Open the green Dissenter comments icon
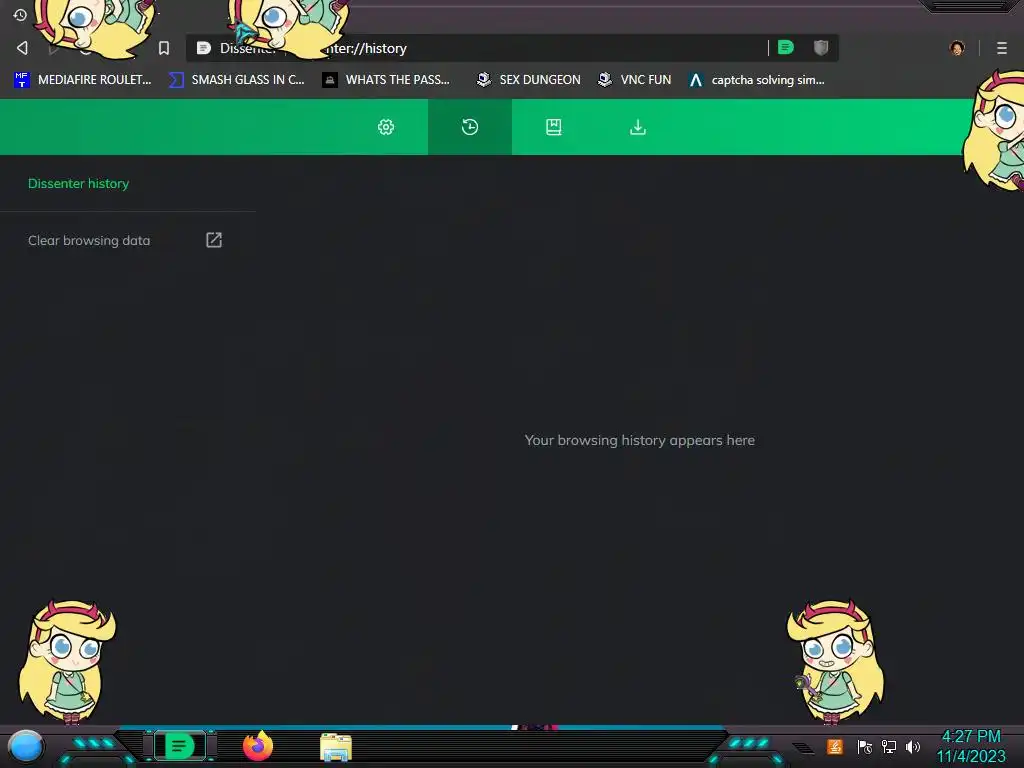Image resolution: width=1024 pixels, height=768 pixels. pos(786,47)
